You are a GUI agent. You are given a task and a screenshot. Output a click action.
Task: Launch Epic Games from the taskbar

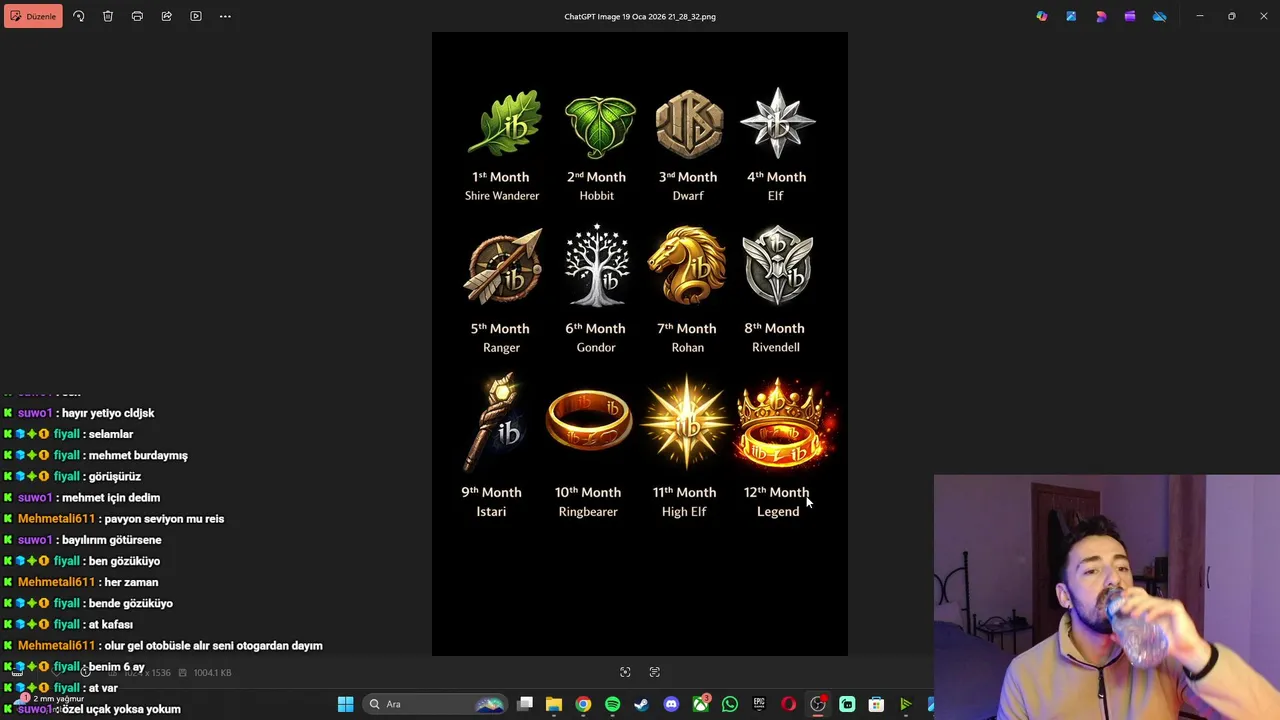click(759, 704)
